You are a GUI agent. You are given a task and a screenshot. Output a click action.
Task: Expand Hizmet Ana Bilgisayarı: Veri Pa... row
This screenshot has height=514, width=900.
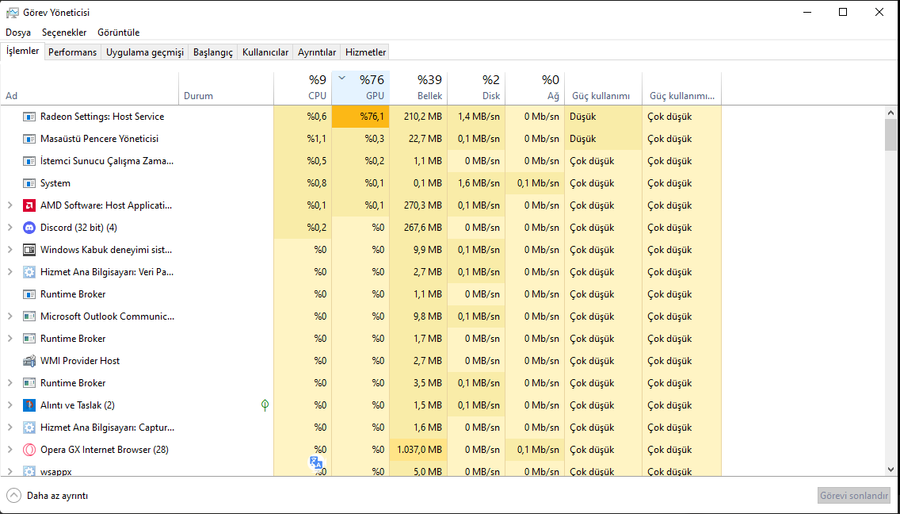pyautogui.click(x=10, y=272)
